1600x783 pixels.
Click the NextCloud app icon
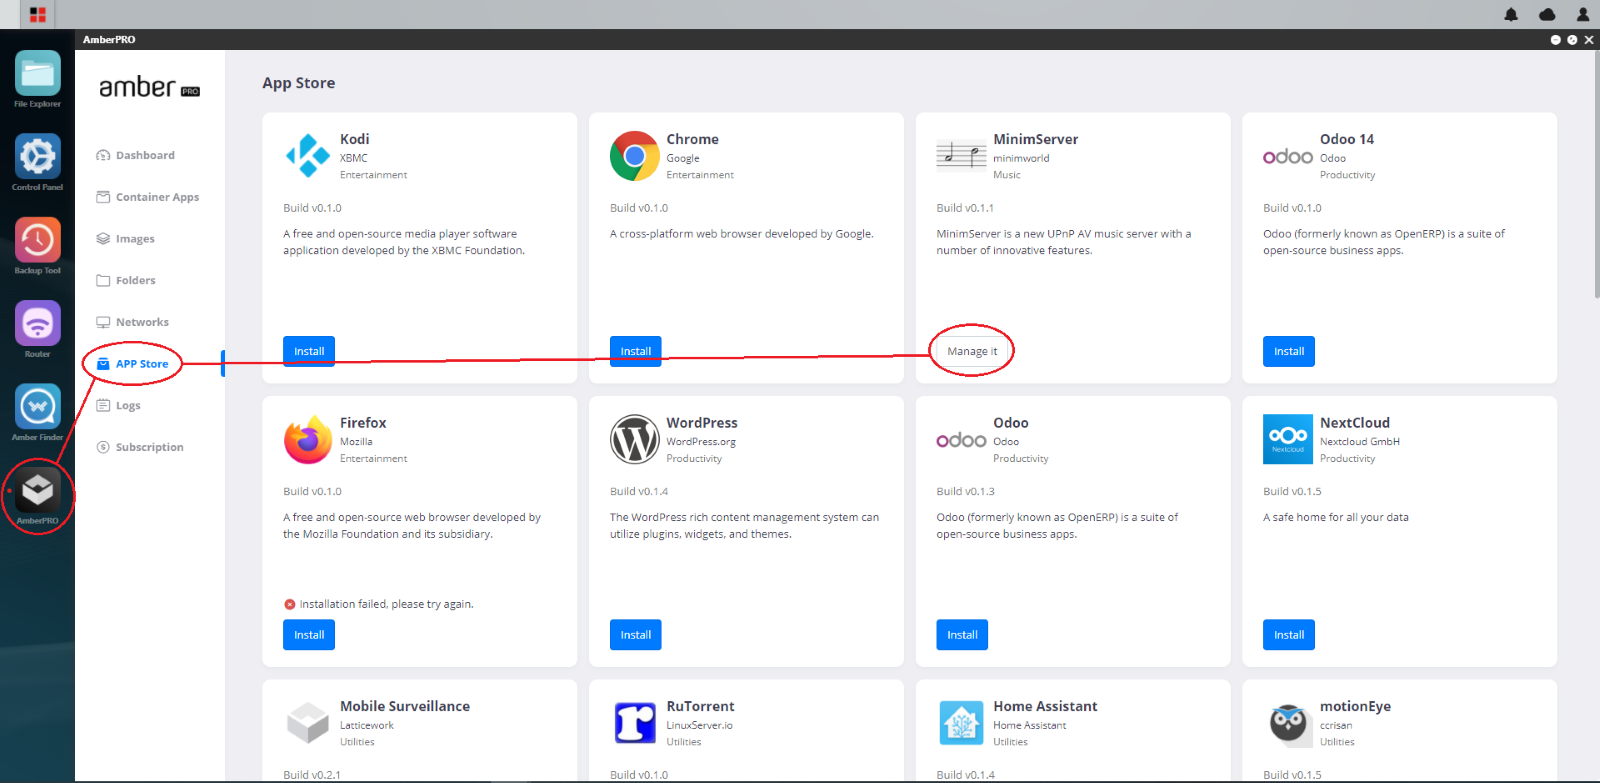tap(1288, 439)
